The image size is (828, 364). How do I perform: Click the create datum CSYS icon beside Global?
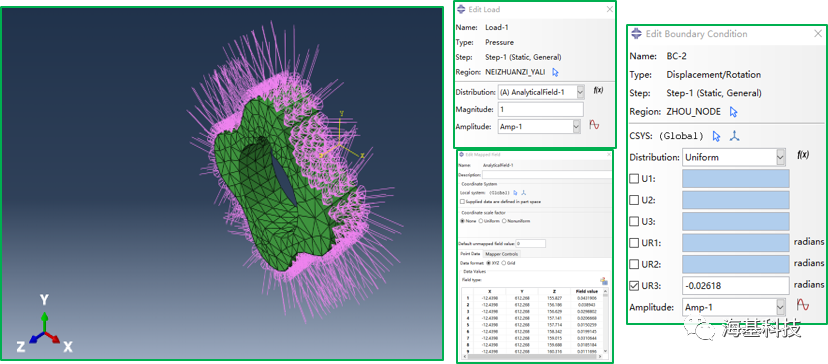coord(734,136)
